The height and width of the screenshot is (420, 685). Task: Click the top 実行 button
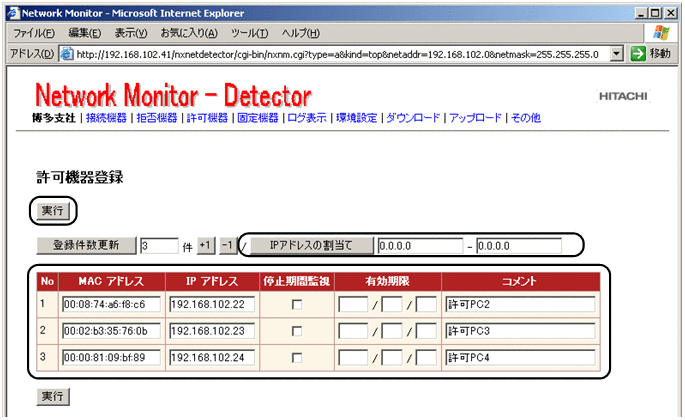click(52, 211)
